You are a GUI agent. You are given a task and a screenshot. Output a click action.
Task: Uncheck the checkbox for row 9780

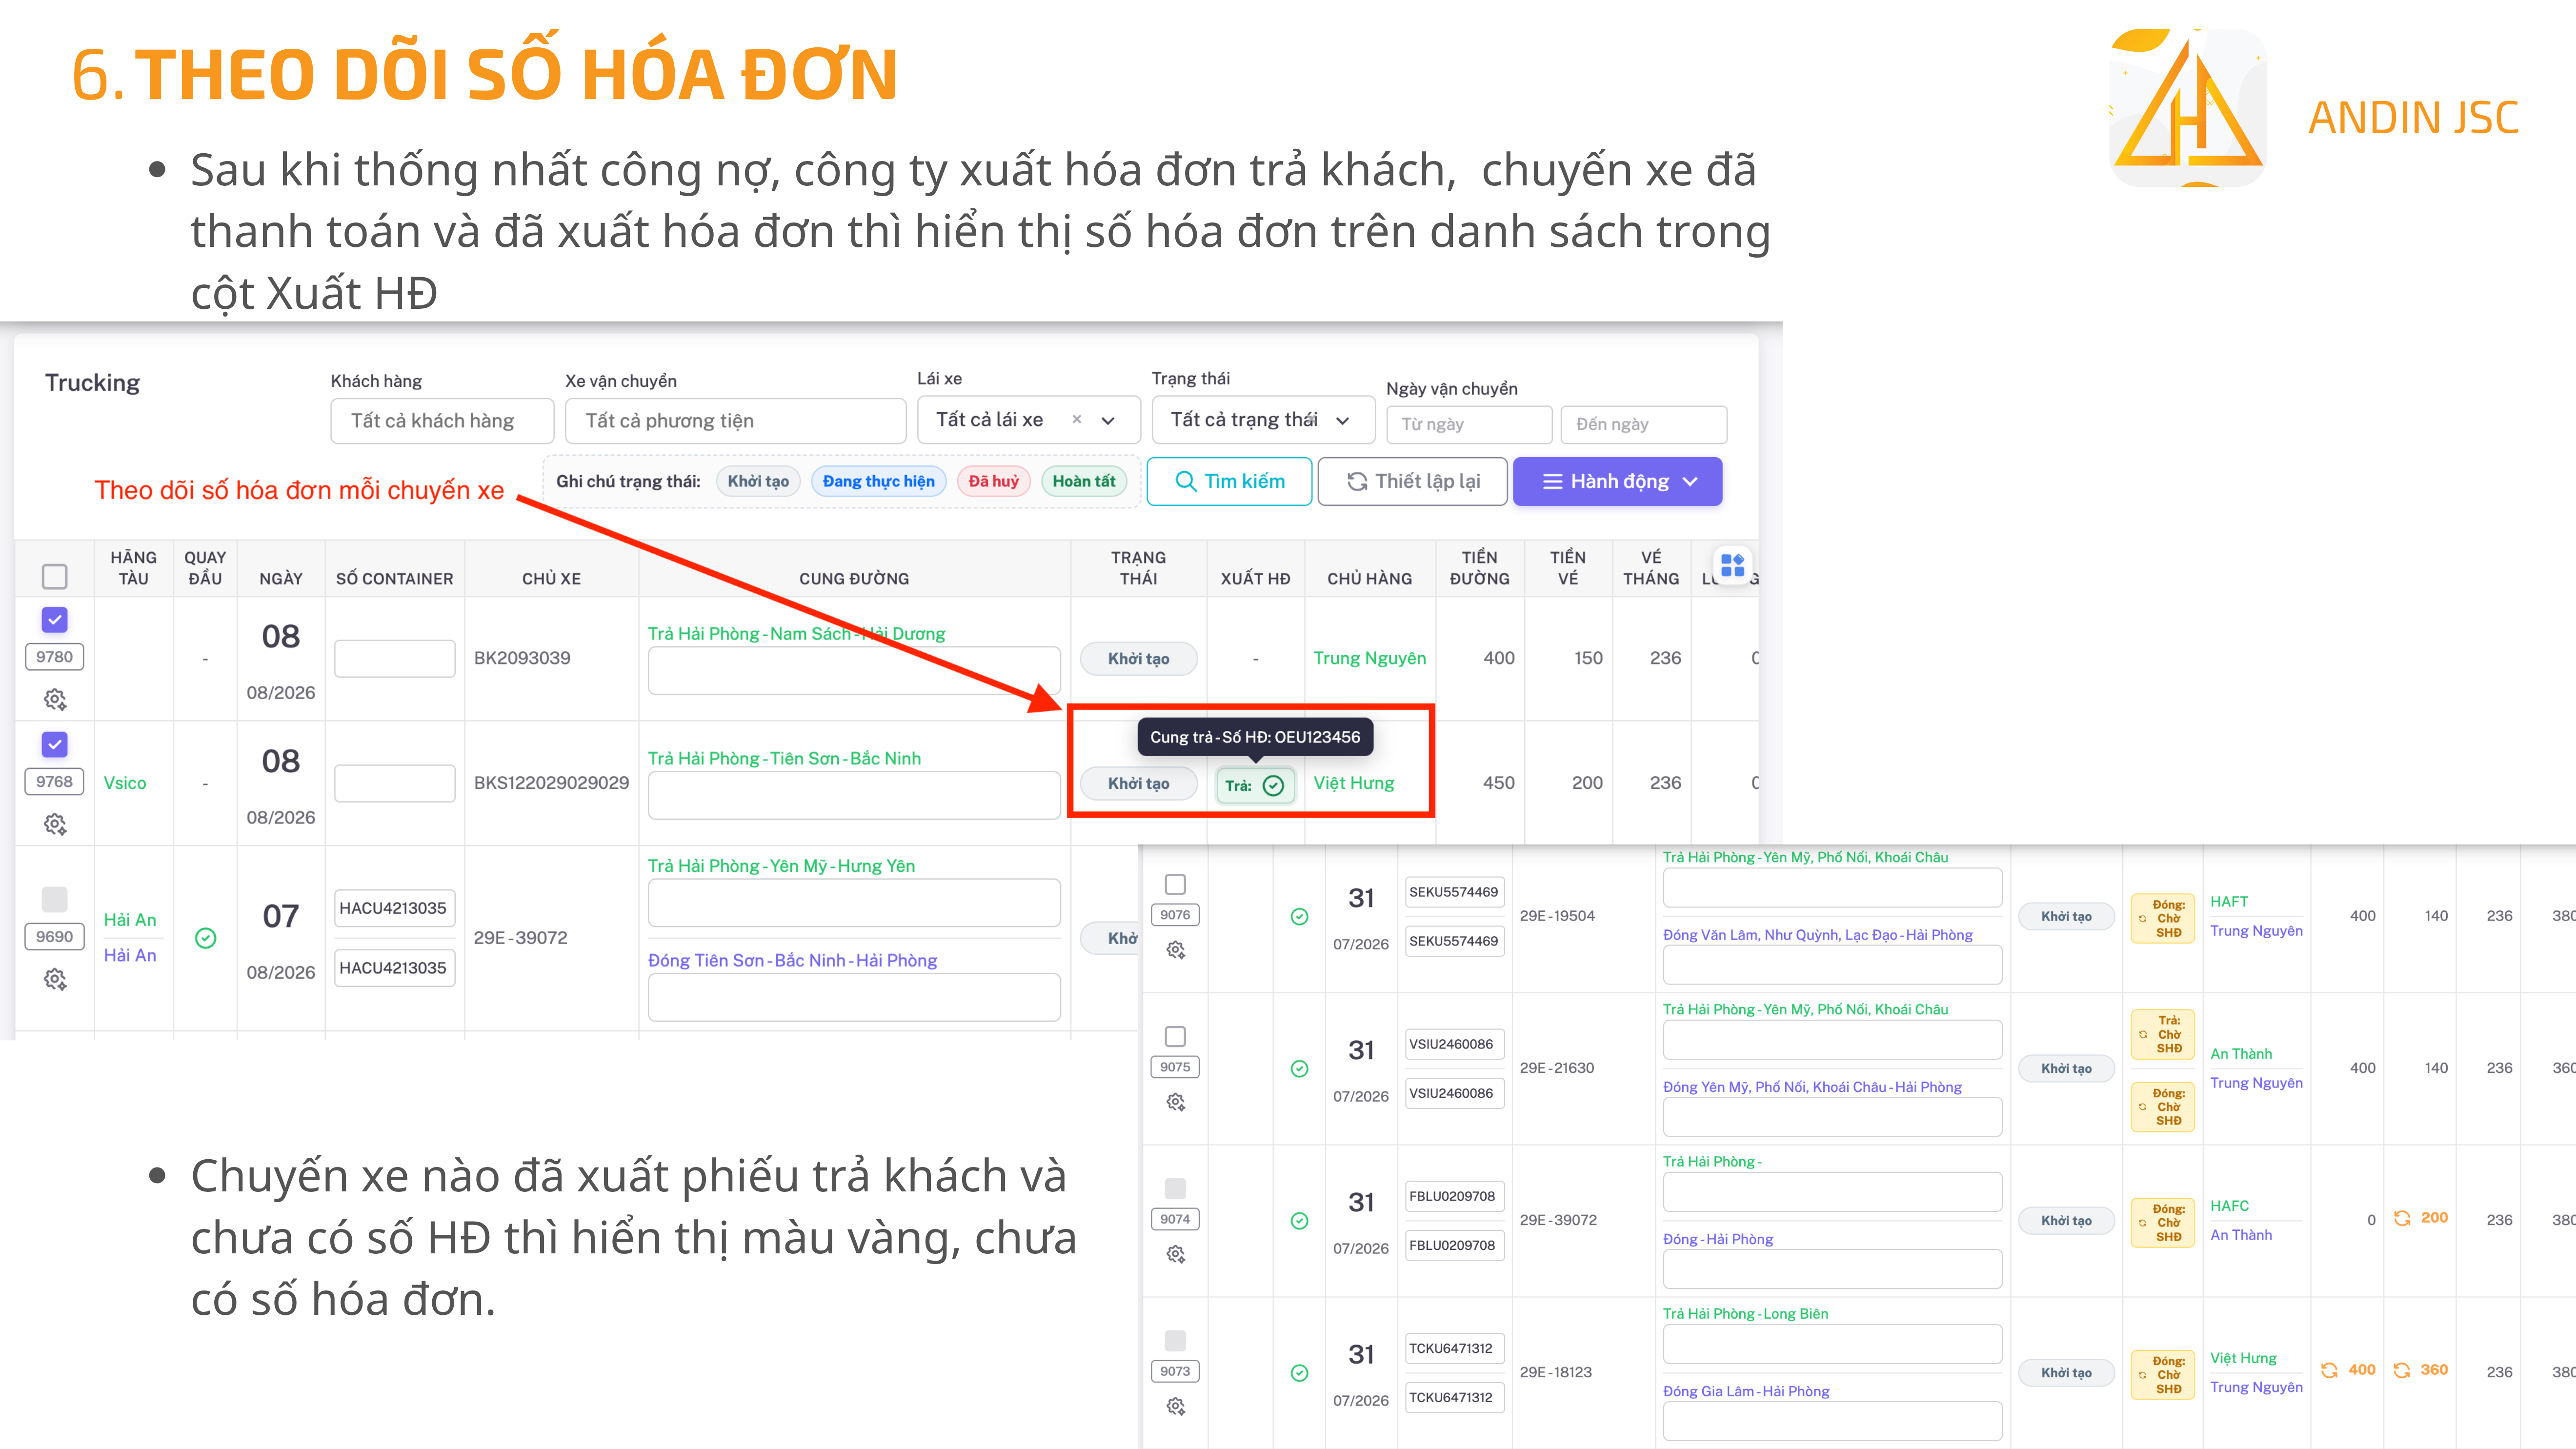55,620
